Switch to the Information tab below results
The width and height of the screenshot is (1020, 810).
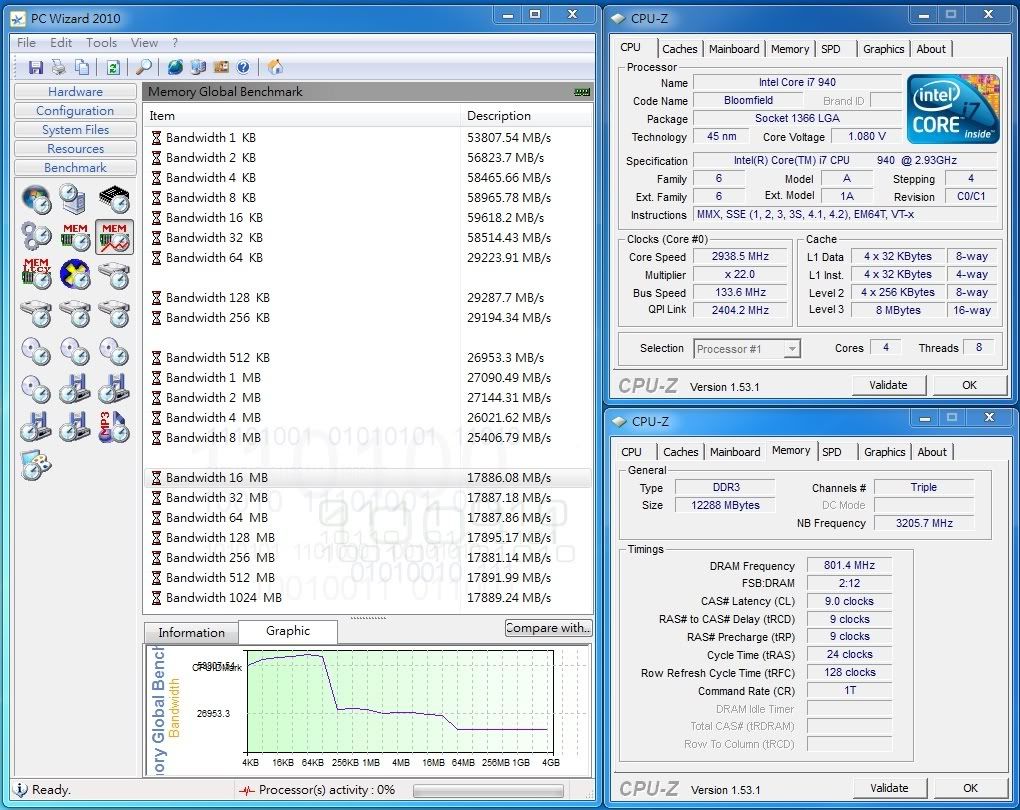pyautogui.click(x=191, y=632)
